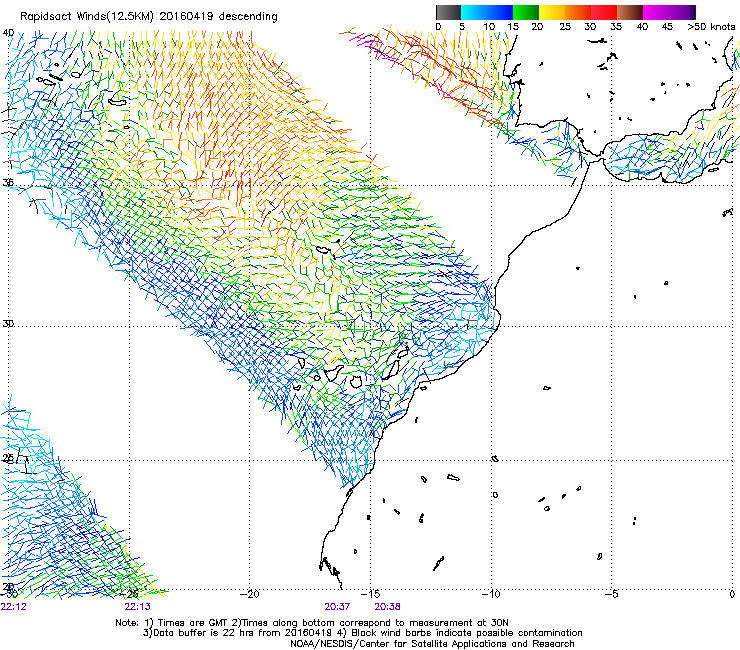The height and width of the screenshot is (650, 740).
Task: Click the green 15-20 knots legend swatch
Action: (x=526, y=12)
